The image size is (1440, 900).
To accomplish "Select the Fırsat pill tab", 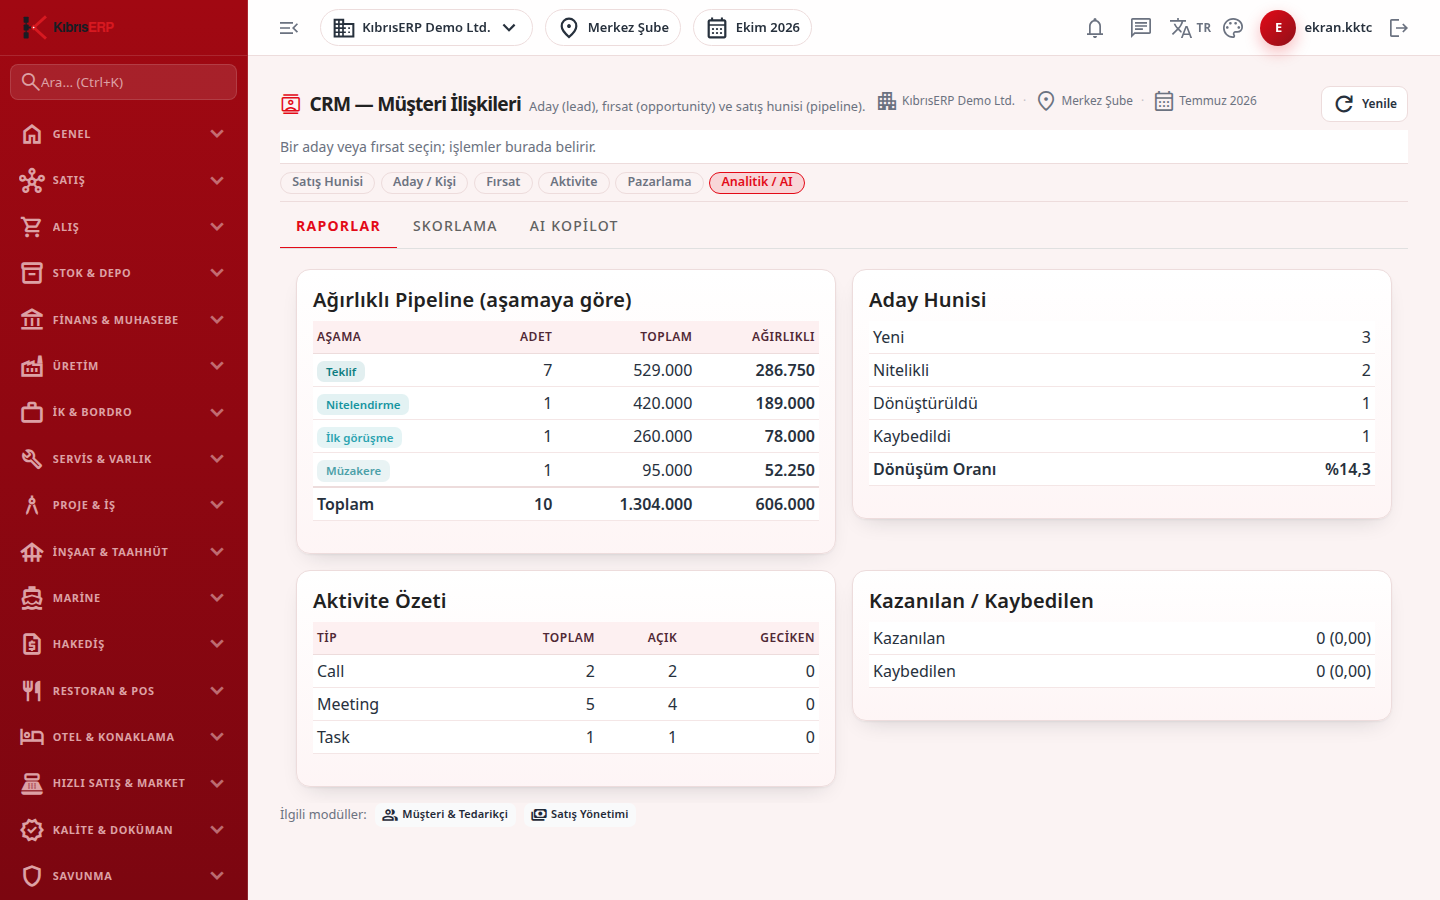I will (x=503, y=182).
